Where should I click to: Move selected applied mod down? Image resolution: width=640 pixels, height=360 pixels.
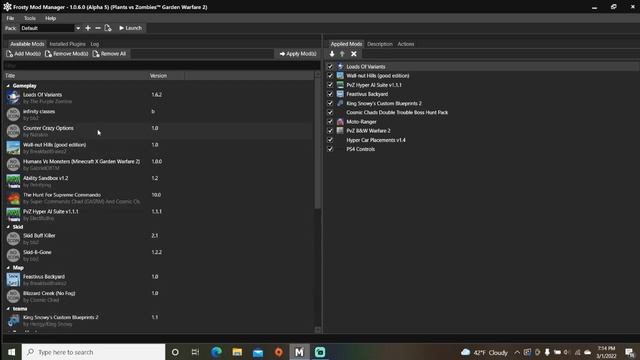(x=332, y=54)
